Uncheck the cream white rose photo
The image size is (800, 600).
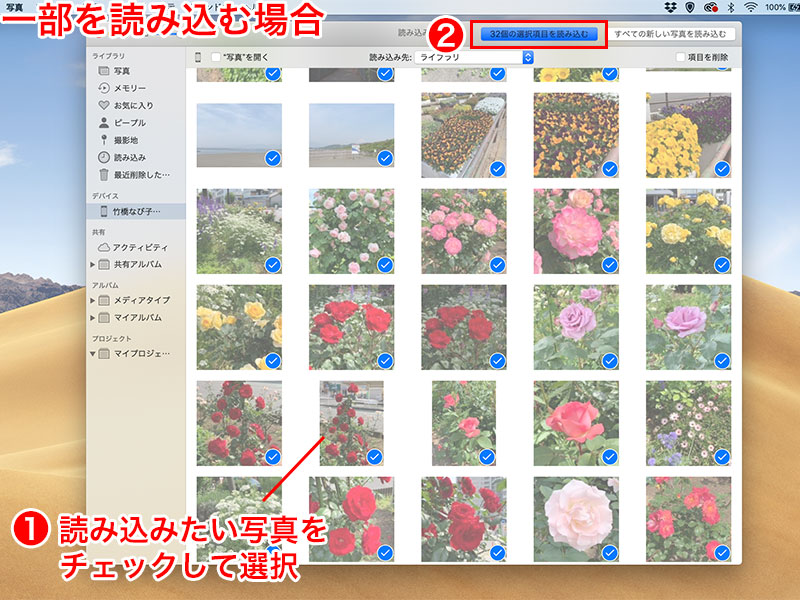610,553
